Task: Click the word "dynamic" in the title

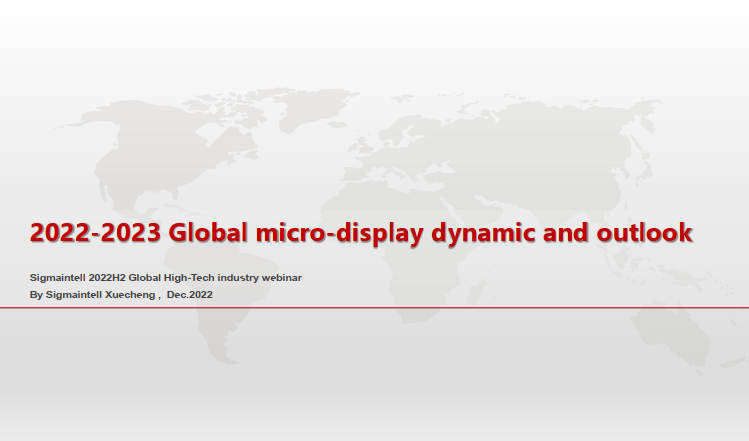Action: [x=481, y=233]
